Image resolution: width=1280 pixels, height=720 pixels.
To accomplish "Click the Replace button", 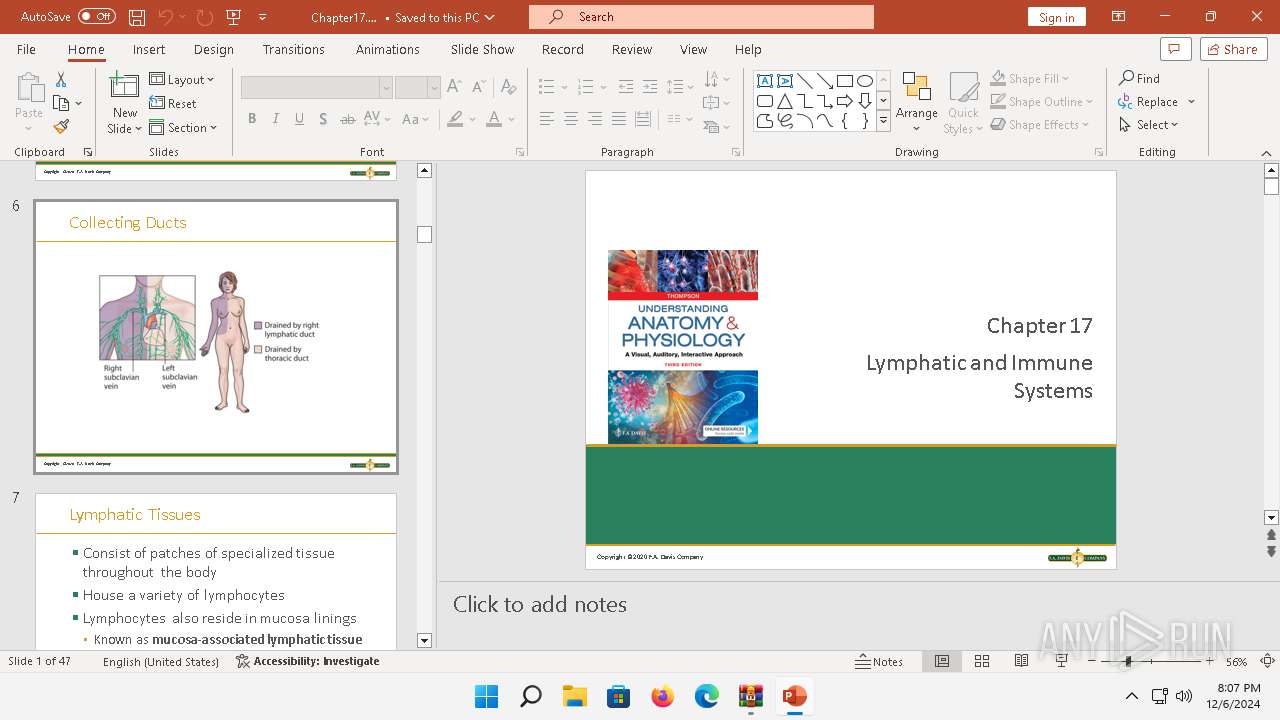I will pos(1149,101).
